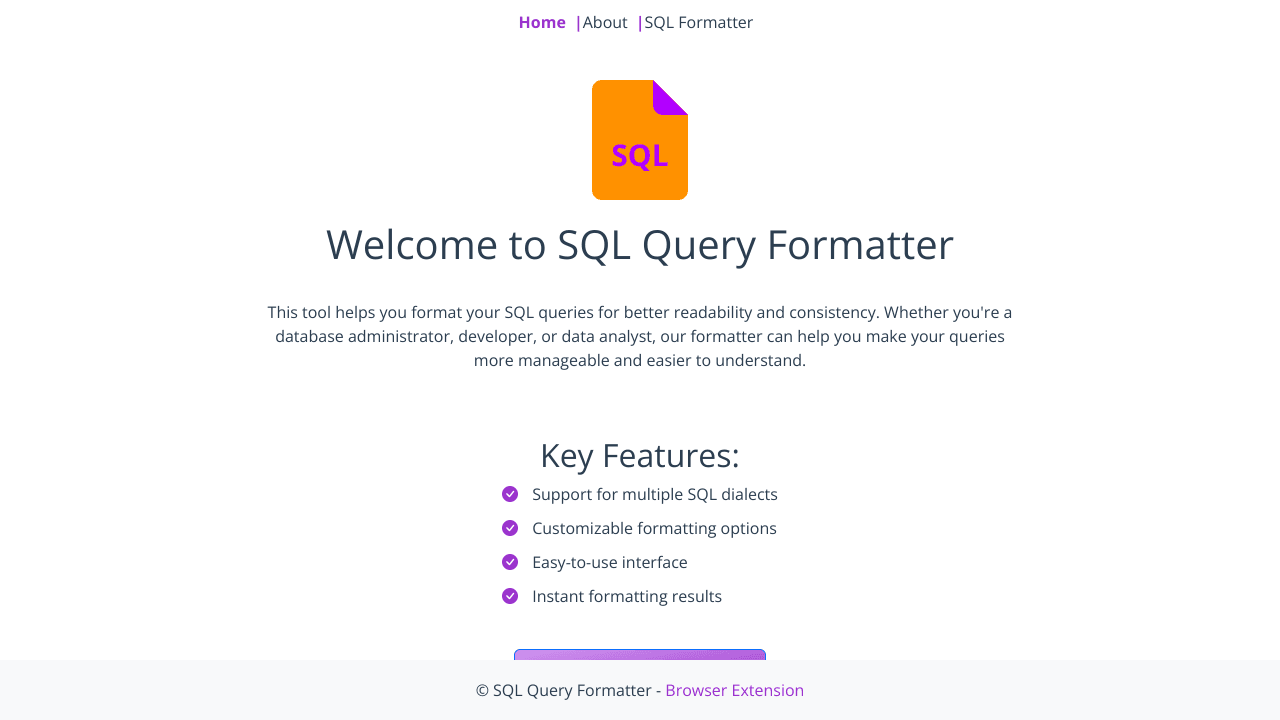Image resolution: width=1280 pixels, height=720 pixels.
Task: Click checkmark icon beside multiple SQL dialects
Action: pos(510,494)
